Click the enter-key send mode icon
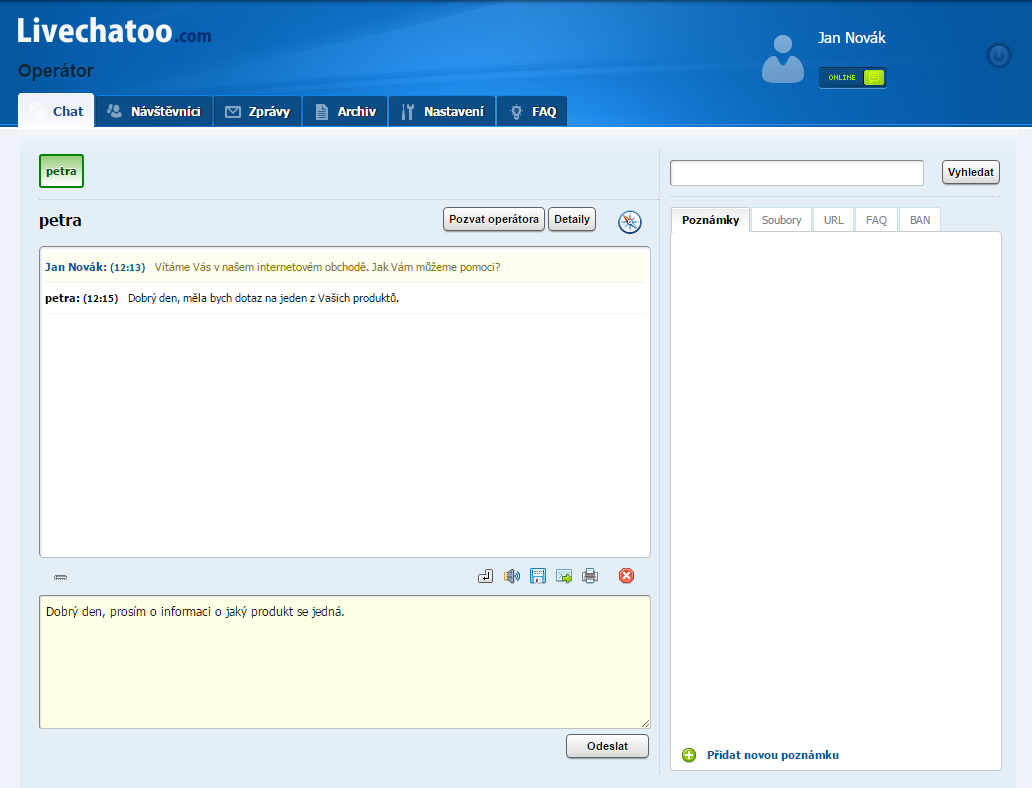The image size is (1032, 788). [486, 576]
